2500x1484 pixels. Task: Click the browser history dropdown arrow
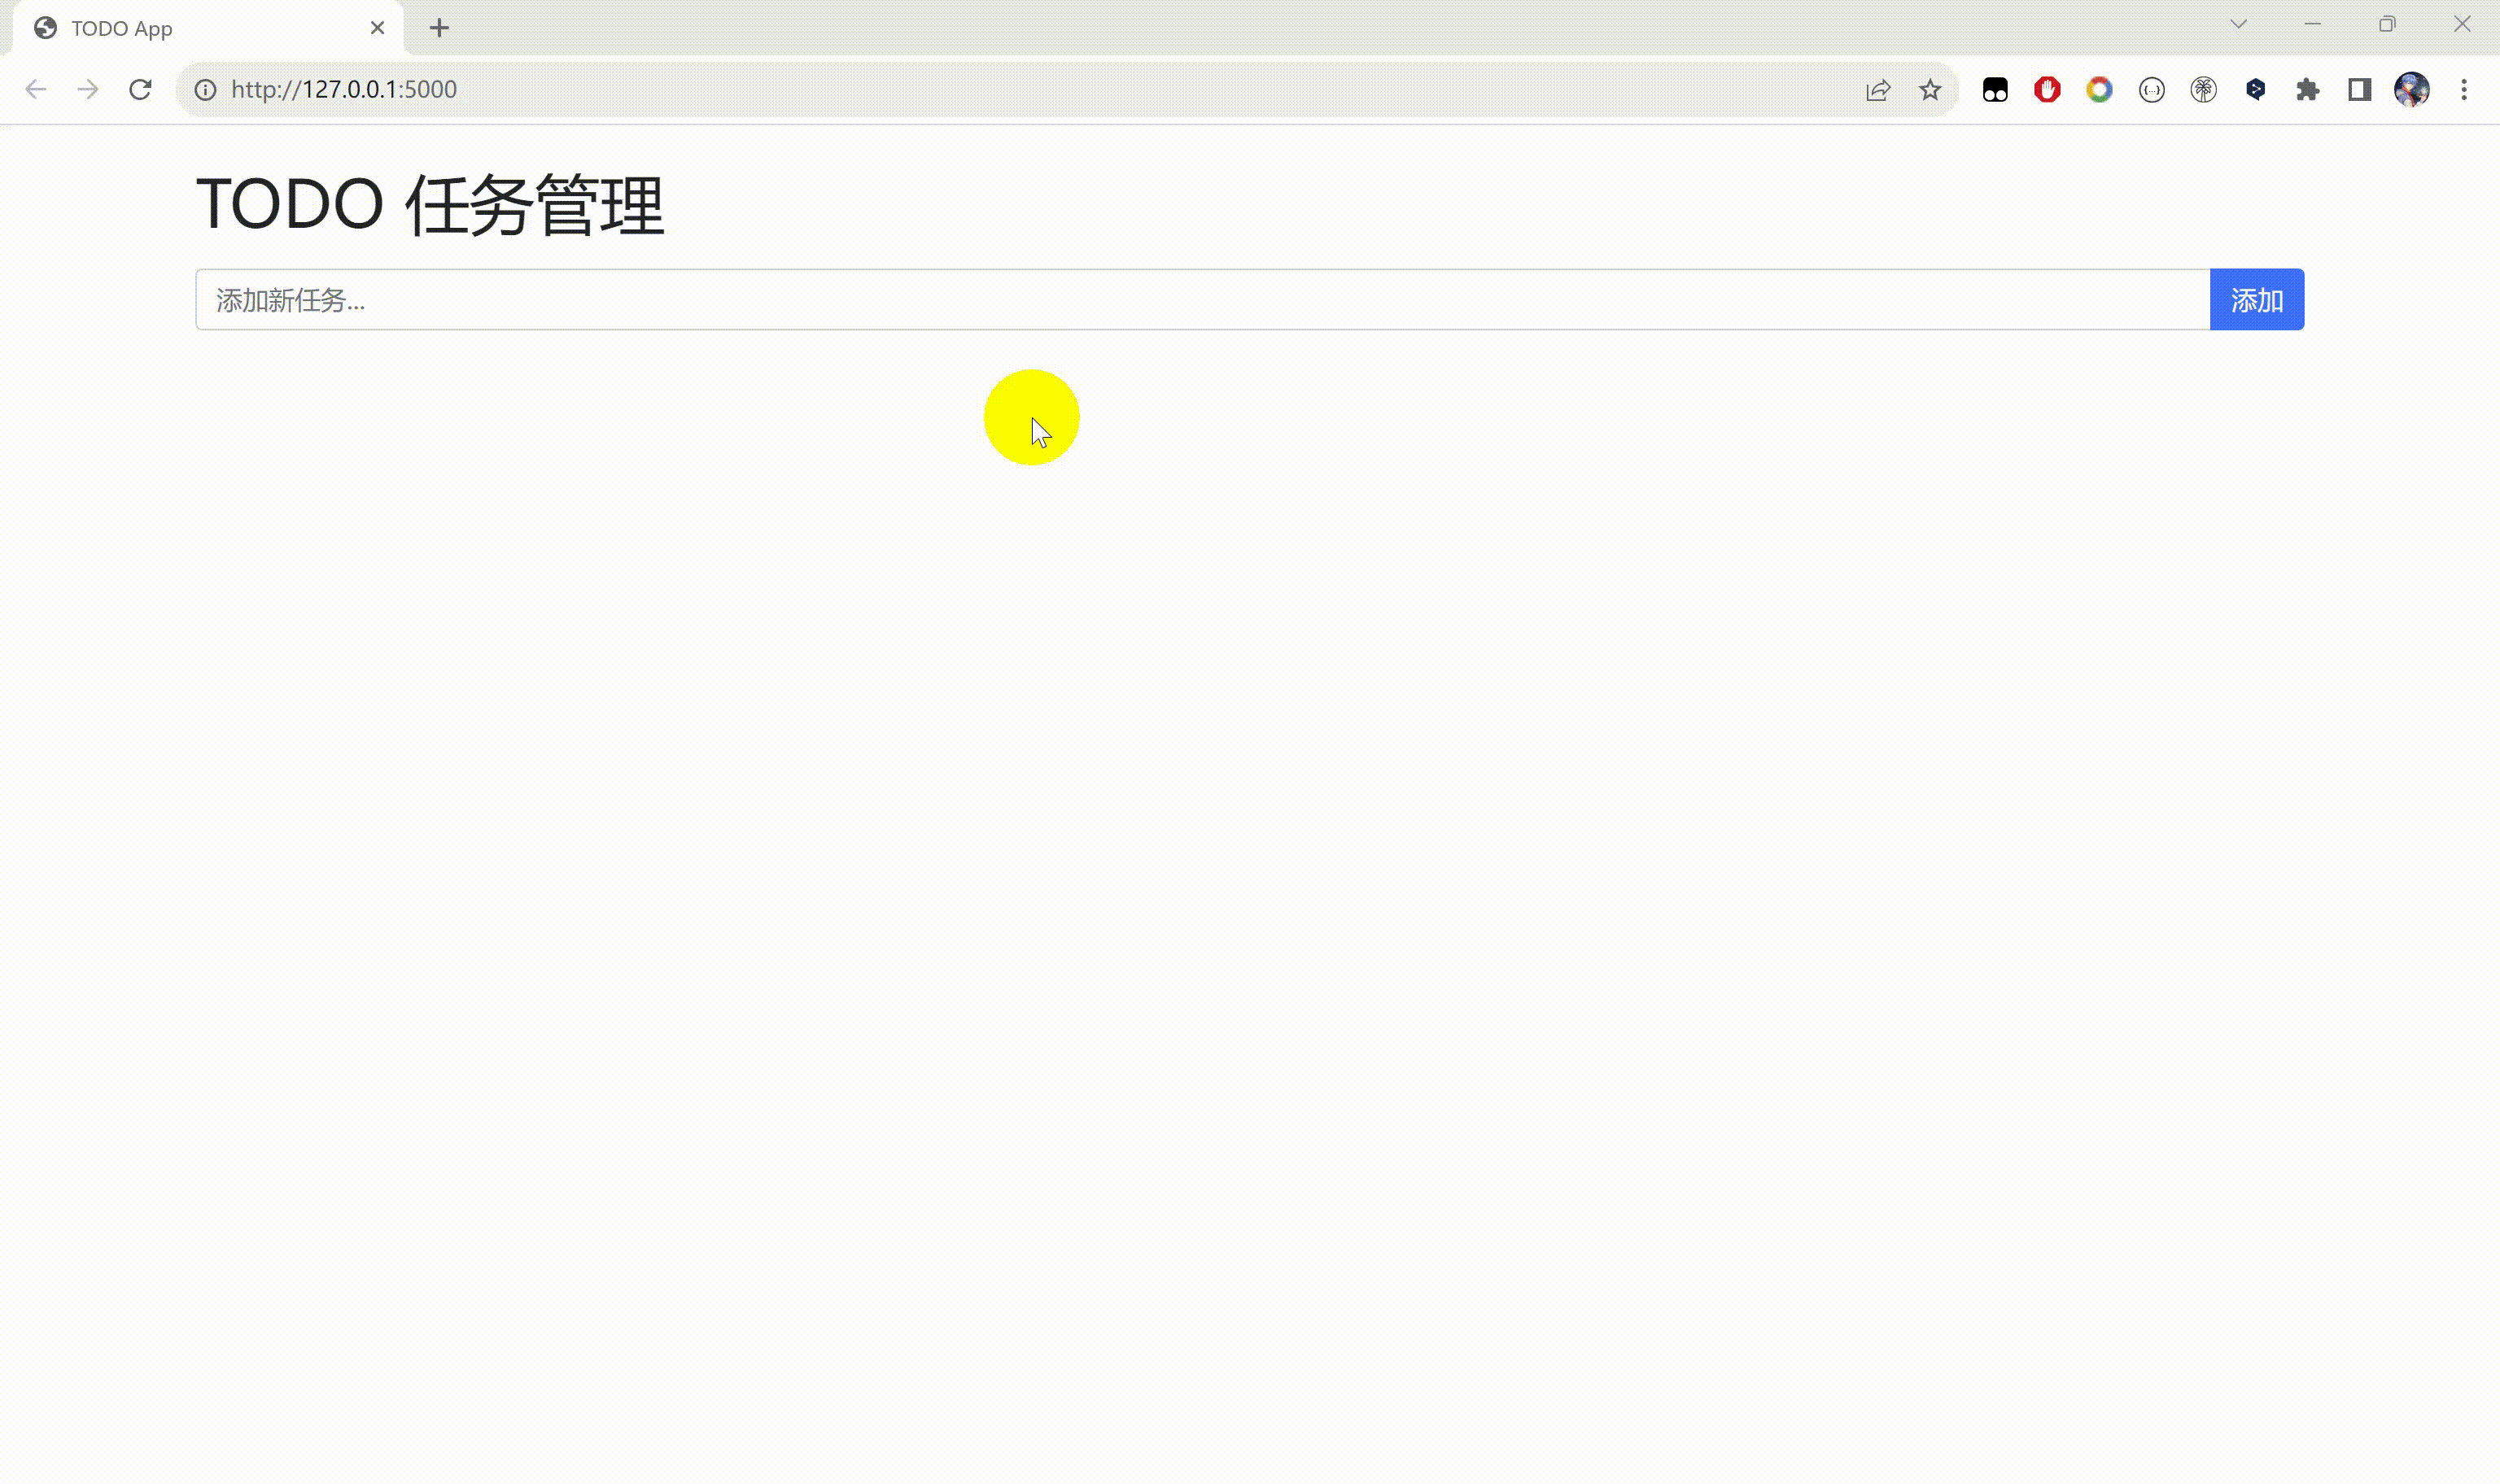tap(2237, 24)
